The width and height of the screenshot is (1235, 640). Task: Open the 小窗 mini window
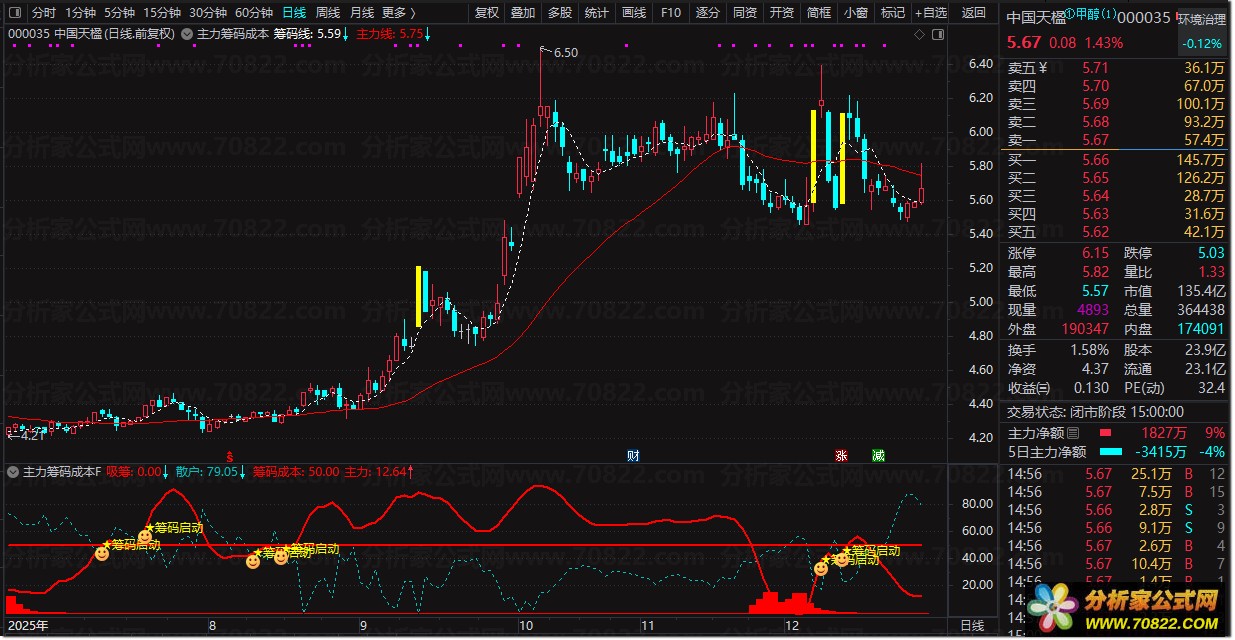coord(855,13)
